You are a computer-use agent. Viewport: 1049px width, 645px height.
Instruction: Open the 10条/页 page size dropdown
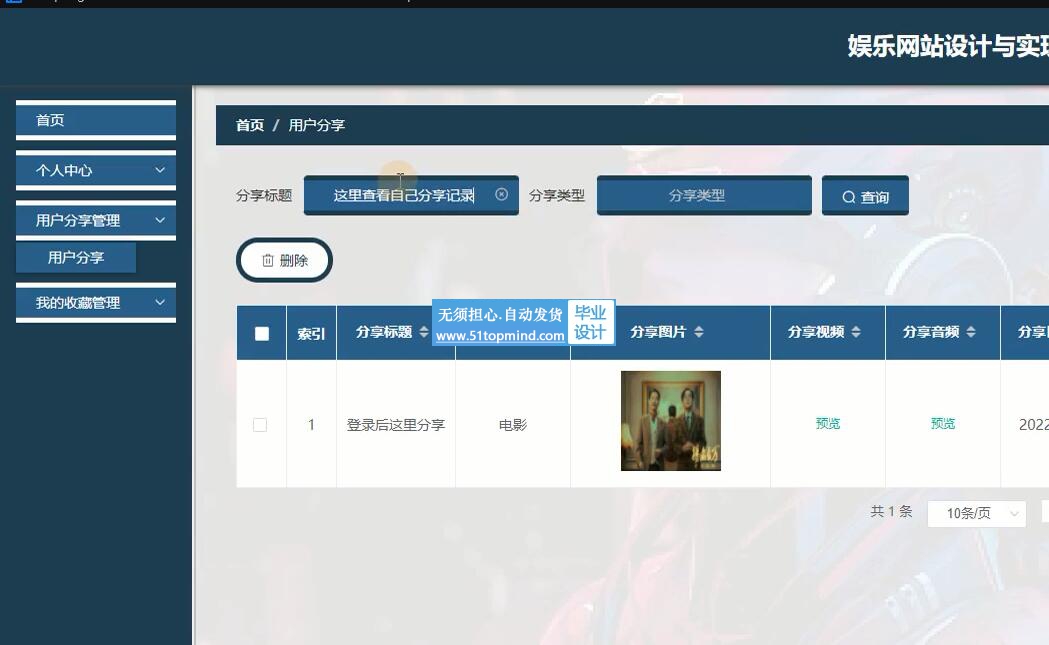pos(976,513)
